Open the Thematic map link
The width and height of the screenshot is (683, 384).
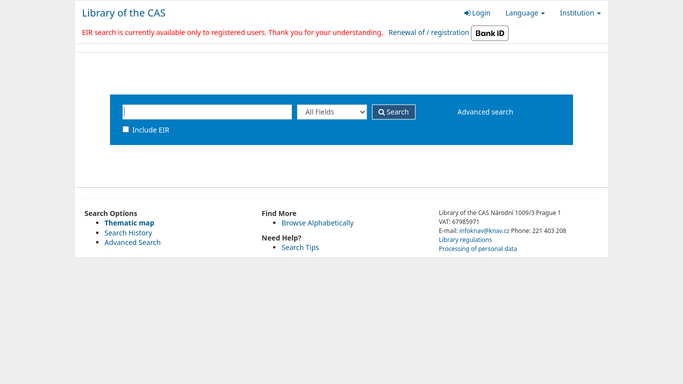point(129,223)
